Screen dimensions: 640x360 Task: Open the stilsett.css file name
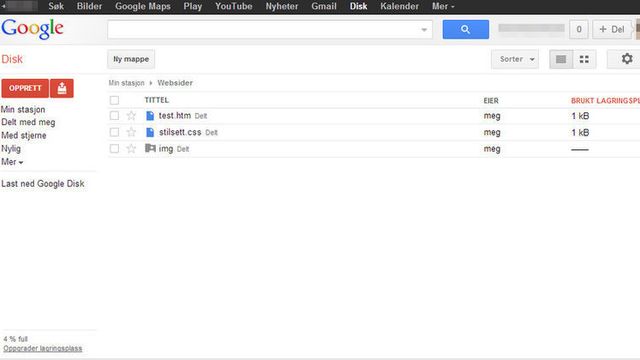coord(180,132)
